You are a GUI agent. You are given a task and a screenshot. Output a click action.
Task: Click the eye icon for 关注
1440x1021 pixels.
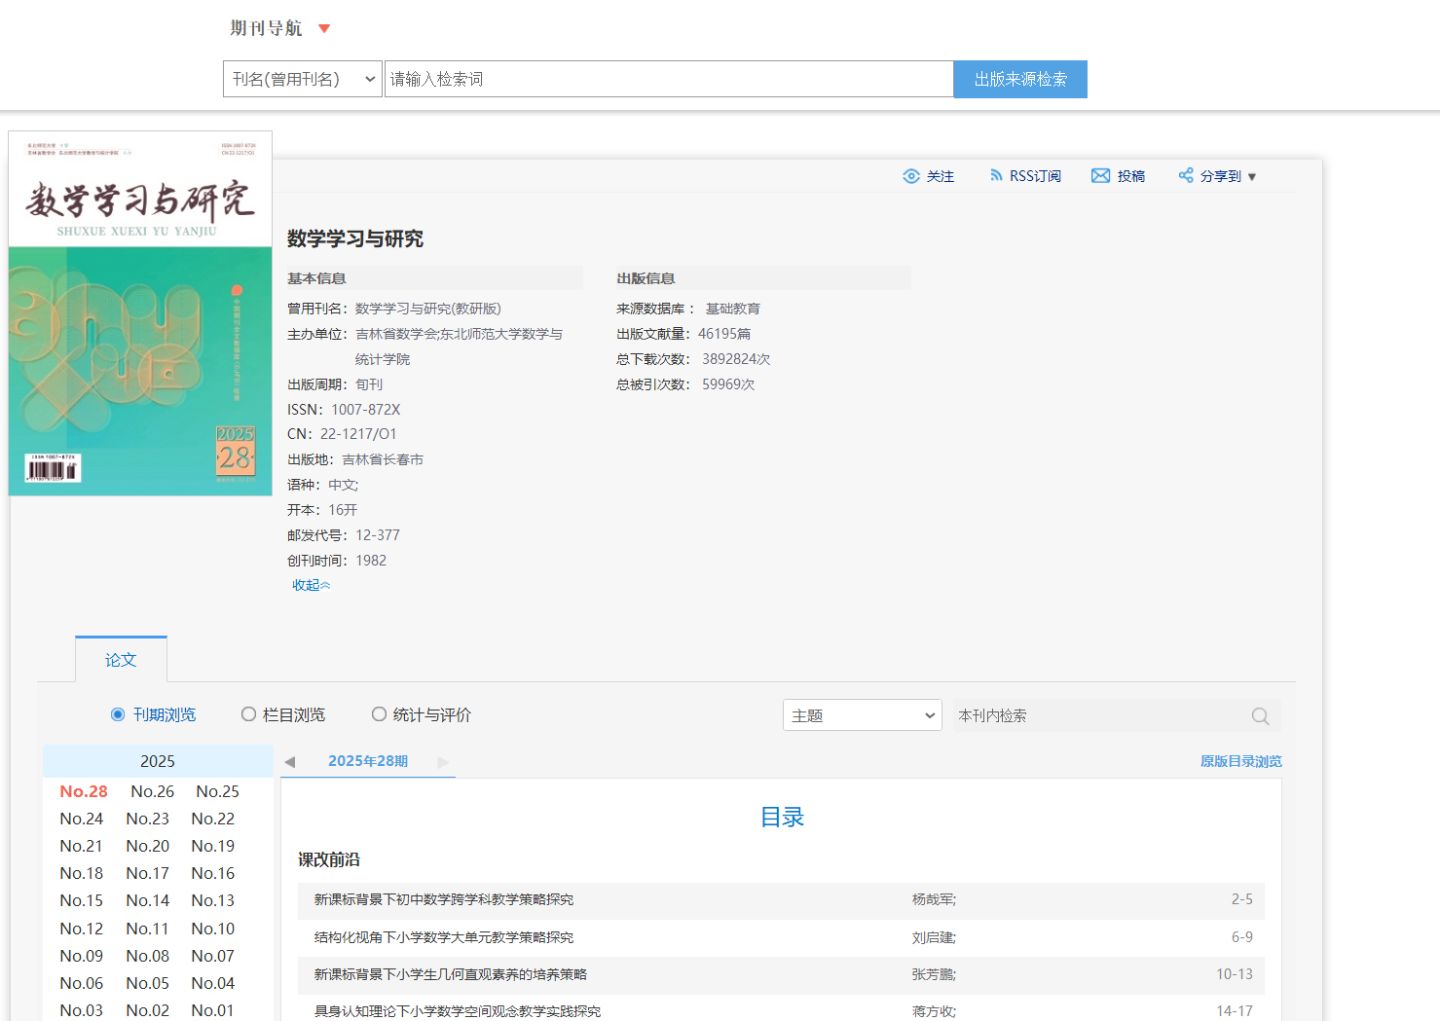911,176
